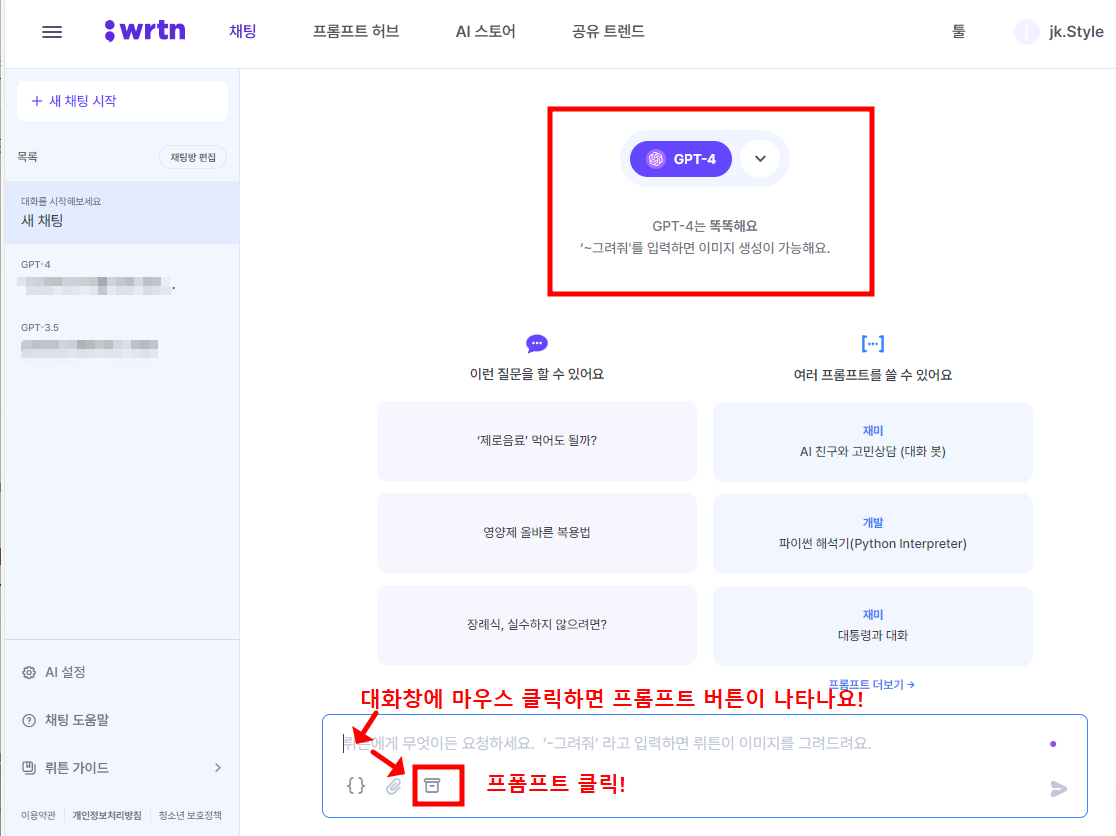Viewport: 1116px width, 836px height.
Task: Select the 파이썬 해석기 prompt card
Action: [x=873, y=534]
